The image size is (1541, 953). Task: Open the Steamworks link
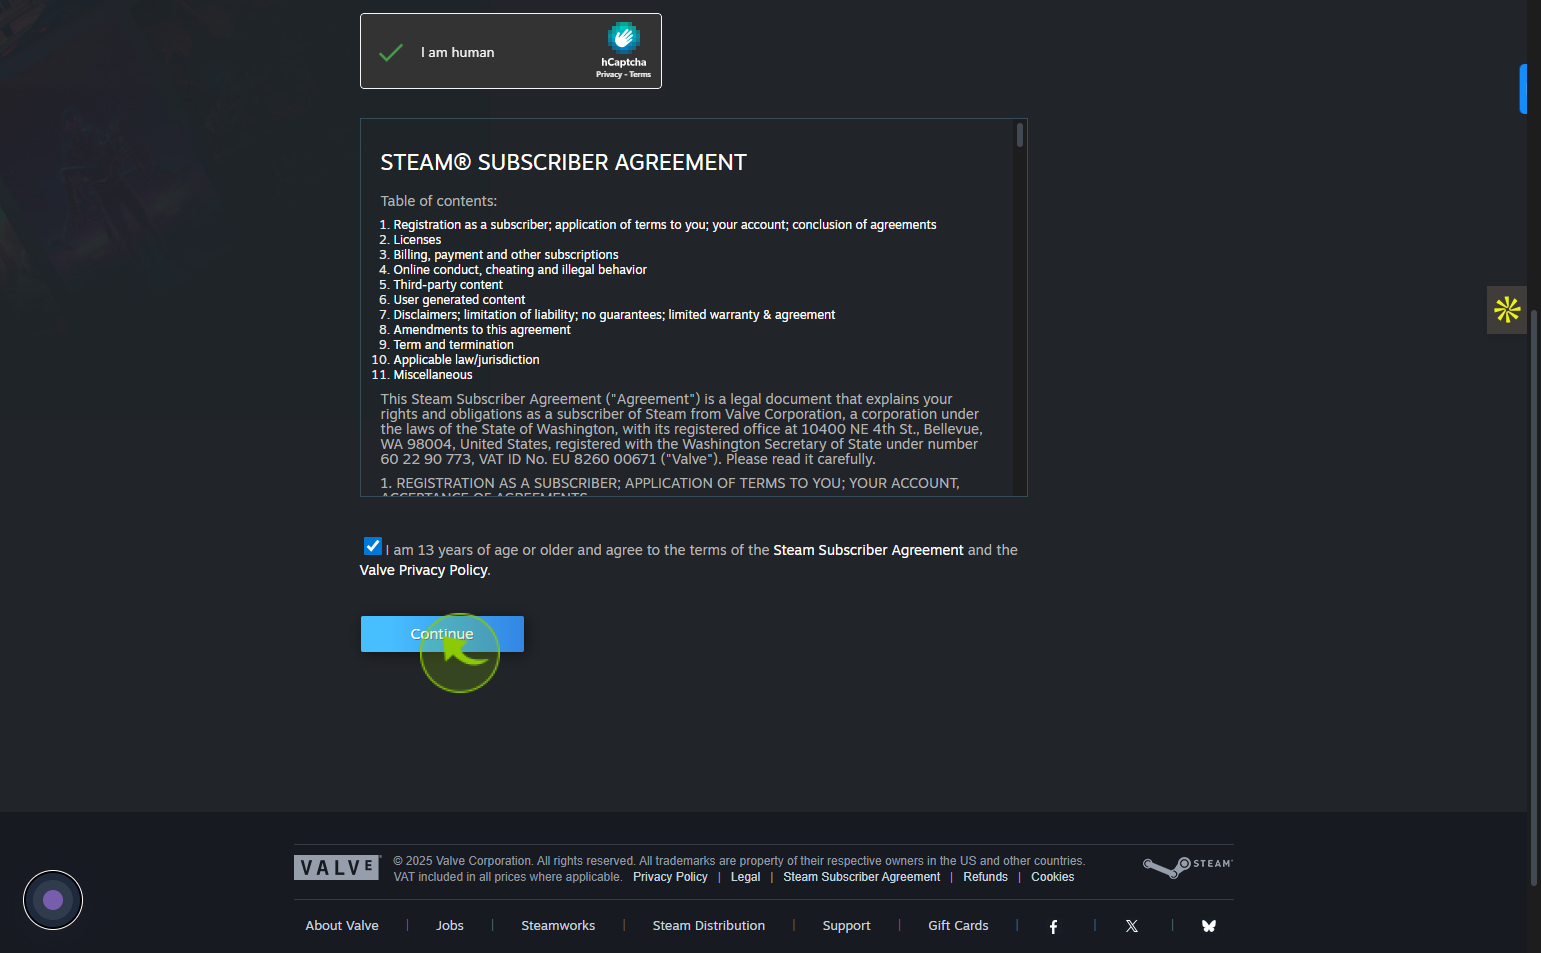pos(558,926)
